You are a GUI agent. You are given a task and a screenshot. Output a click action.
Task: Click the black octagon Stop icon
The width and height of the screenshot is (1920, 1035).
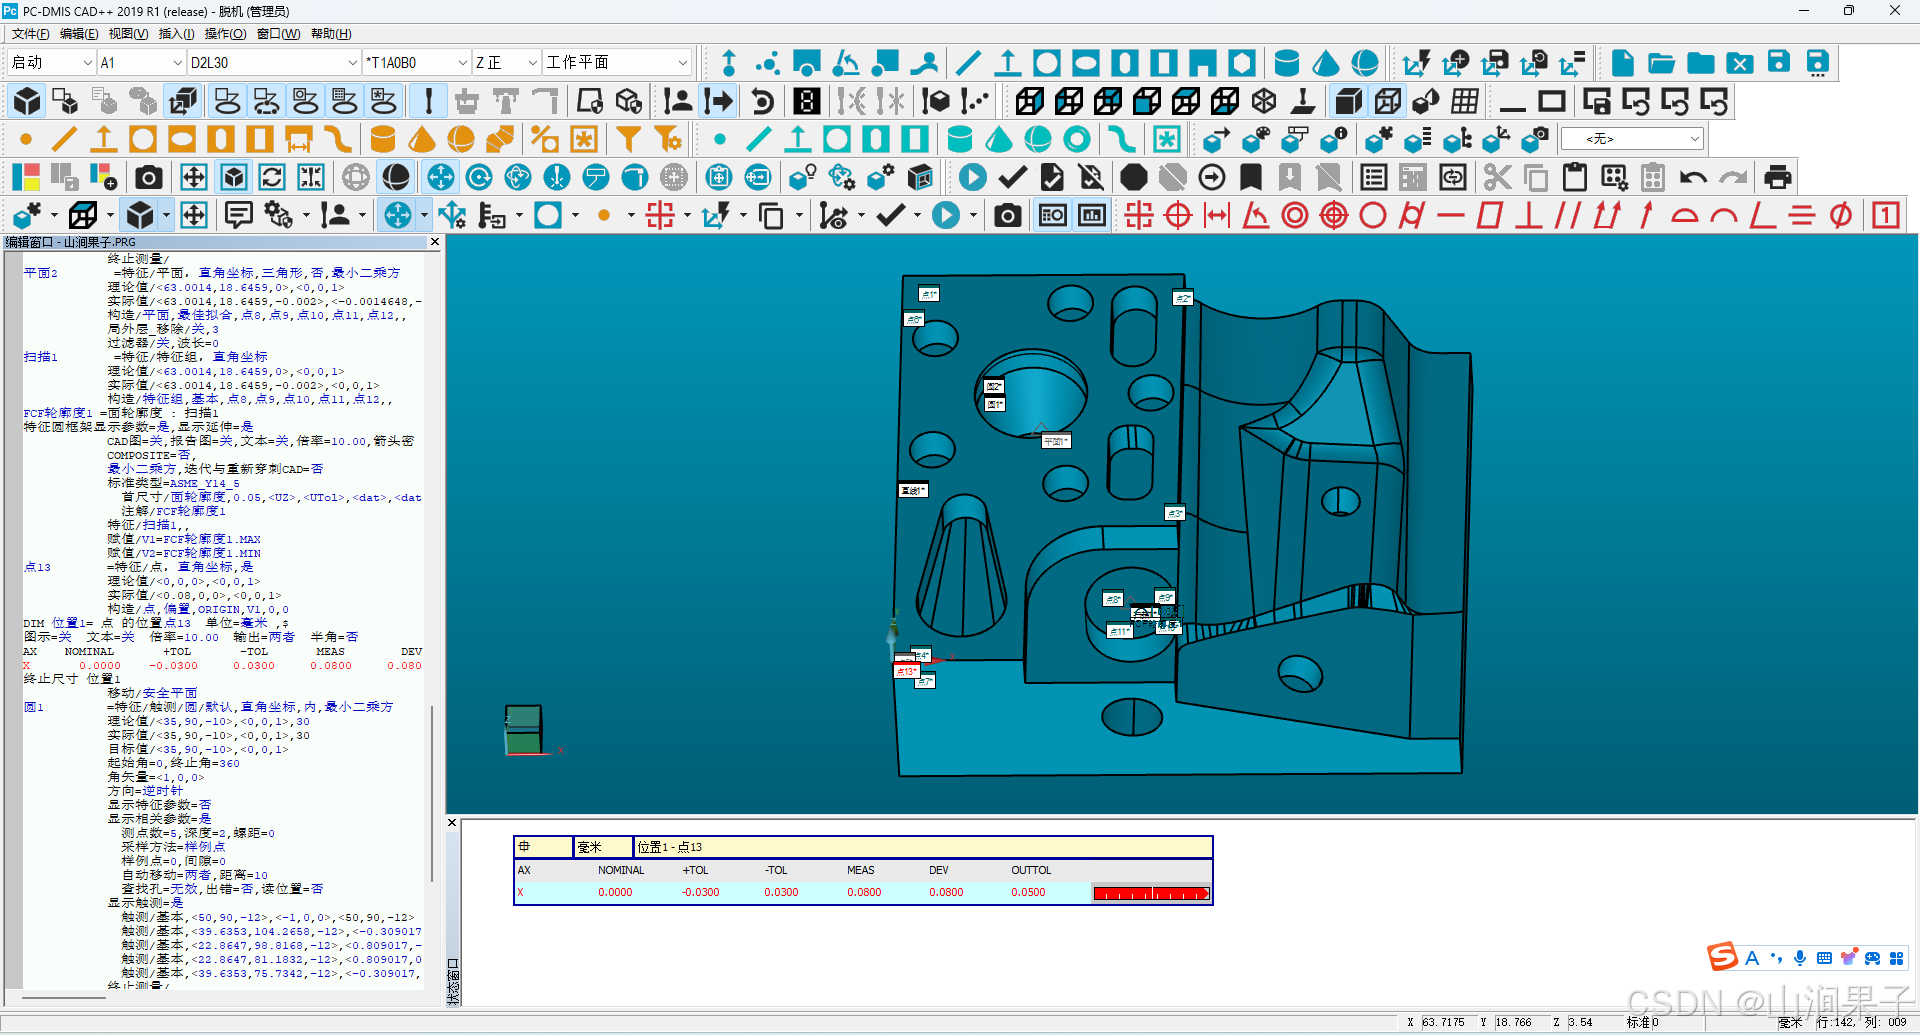pos(1133,178)
